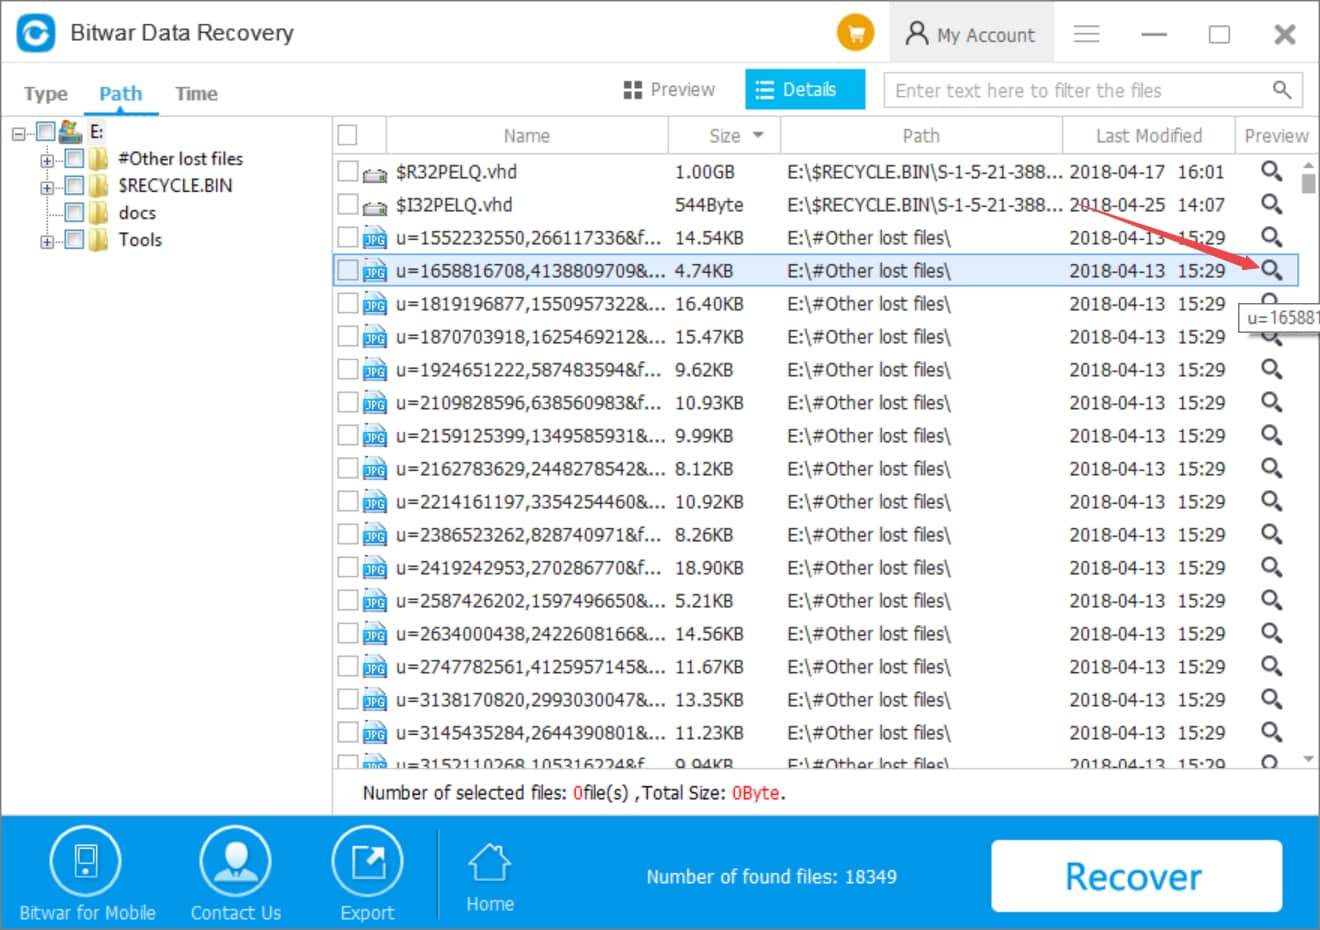Check the $I32PELQ.vhd file checkbox
1320x930 pixels.
point(348,204)
